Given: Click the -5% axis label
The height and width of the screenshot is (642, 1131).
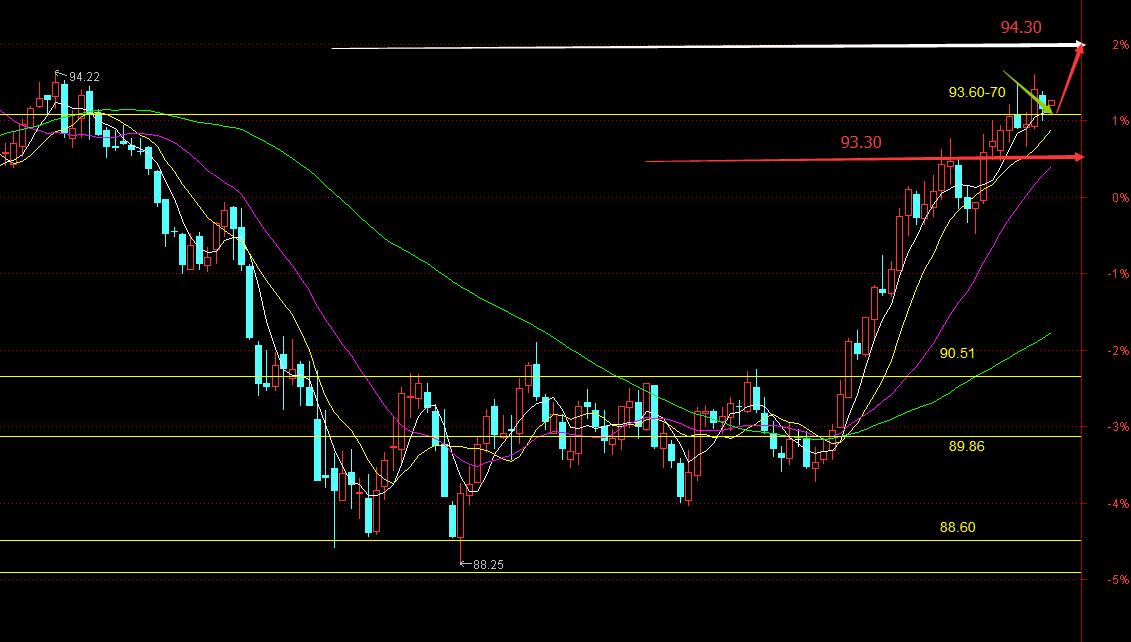Looking at the screenshot, I should click(x=1119, y=580).
